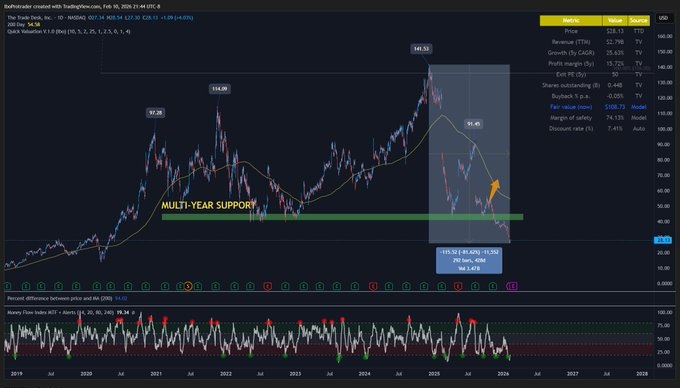This screenshot has height=388, width=680.
Task: Click the 200 Day moving average legend
Action: (23, 25)
